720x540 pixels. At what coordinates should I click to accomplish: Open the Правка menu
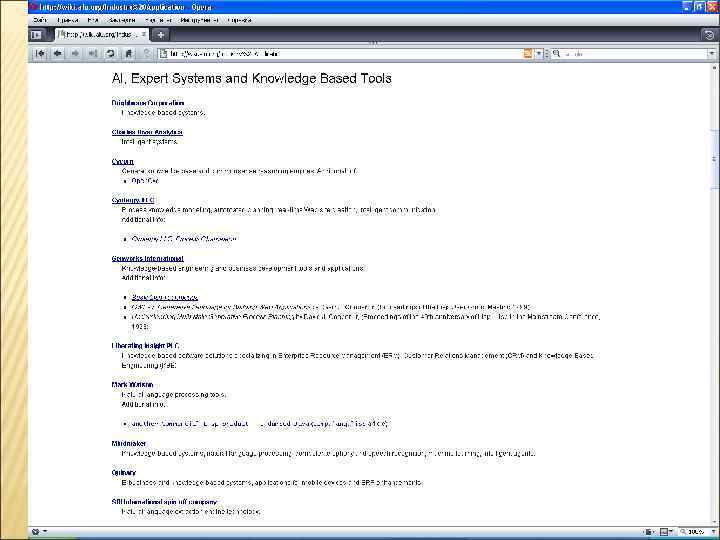pos(68,20)
